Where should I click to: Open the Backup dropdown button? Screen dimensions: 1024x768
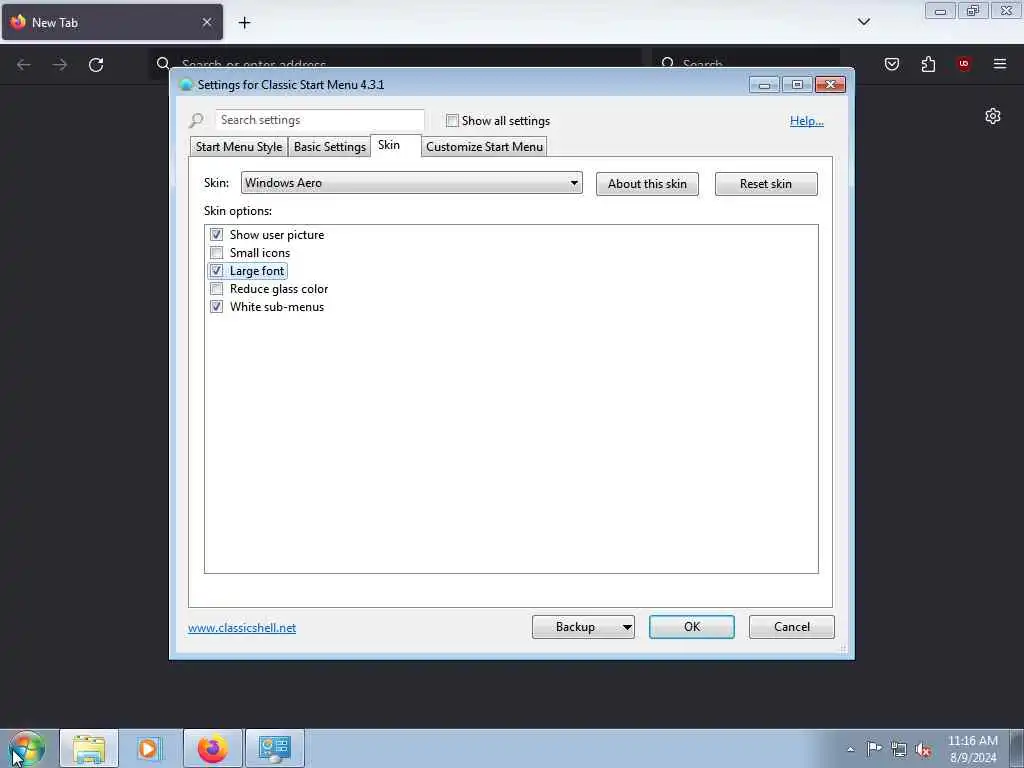(x=583, y=627)
